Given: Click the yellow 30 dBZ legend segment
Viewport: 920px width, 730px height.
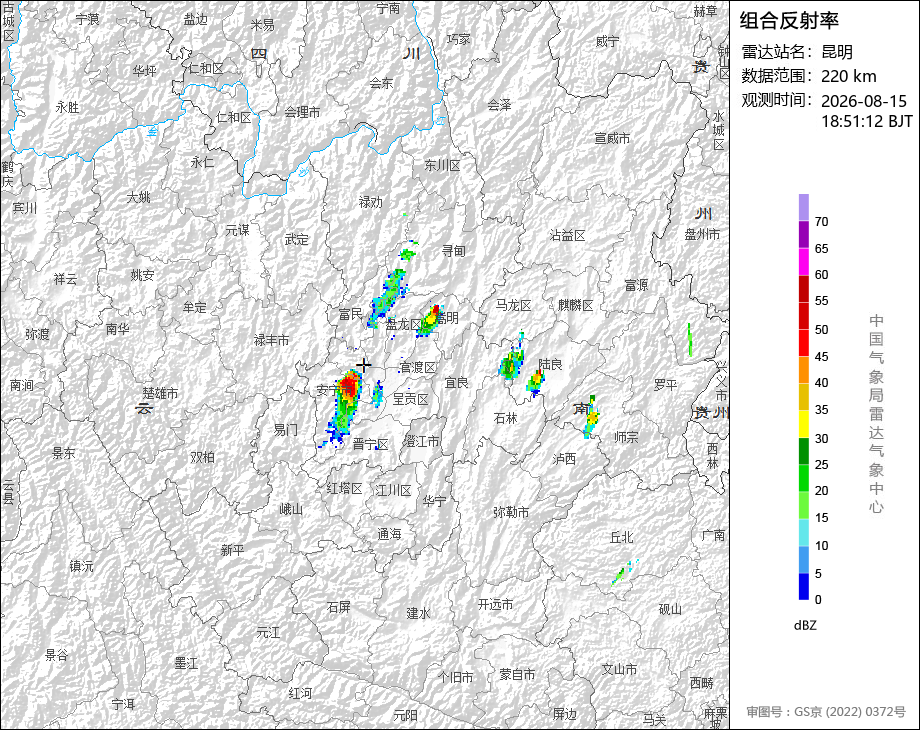Looking at the screenshot, I should coord(804,423).
